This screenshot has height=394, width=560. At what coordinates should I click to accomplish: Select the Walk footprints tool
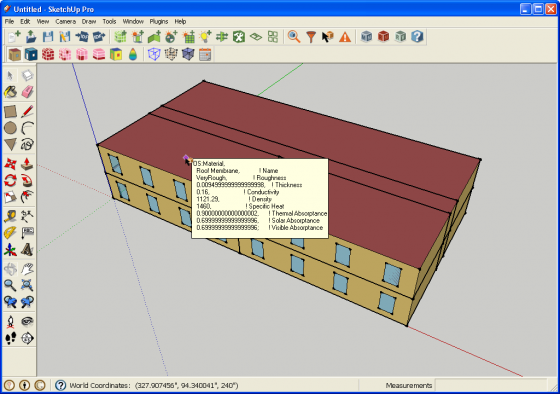click(10, 338)
